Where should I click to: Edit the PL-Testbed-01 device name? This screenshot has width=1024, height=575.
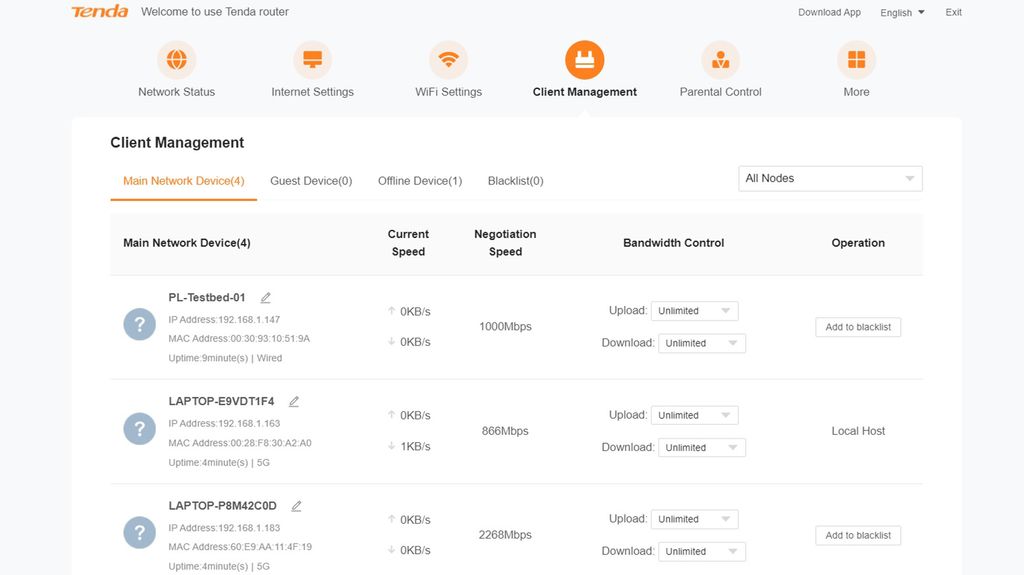[x=266, y=298]
